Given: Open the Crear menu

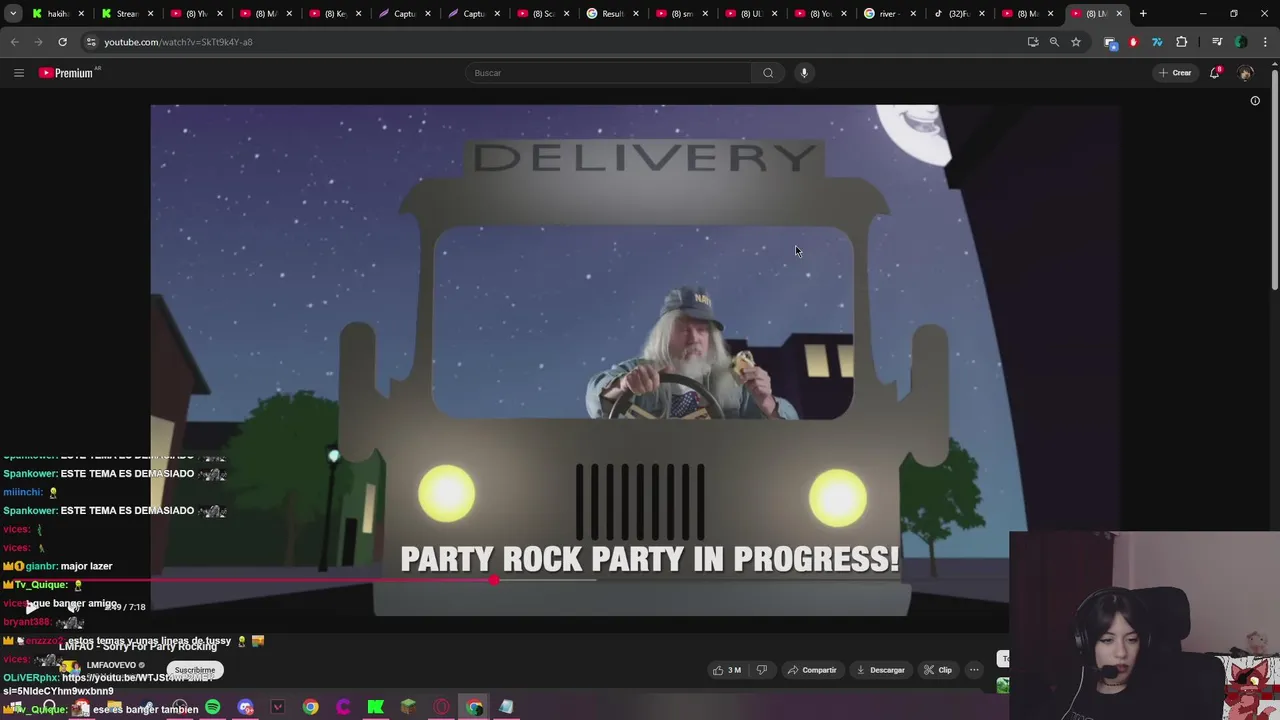Looking at the screenshot, I should click(x=1175, y=73).
